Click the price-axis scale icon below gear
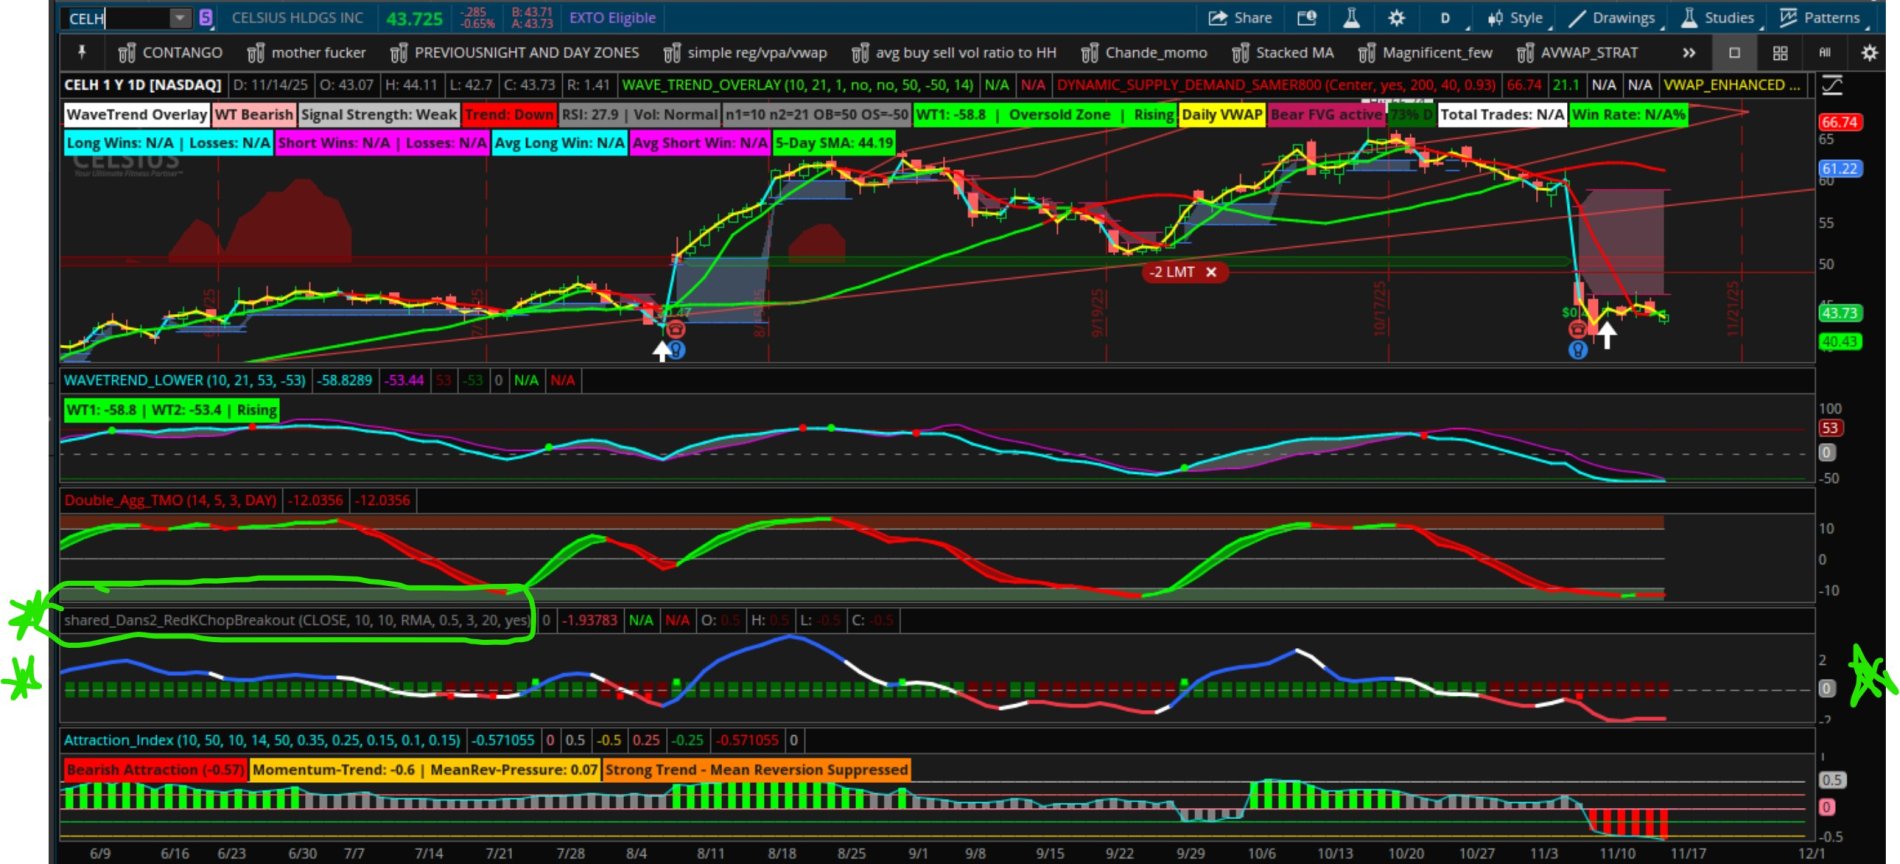1900x864 pixels. coord(1832,86)
